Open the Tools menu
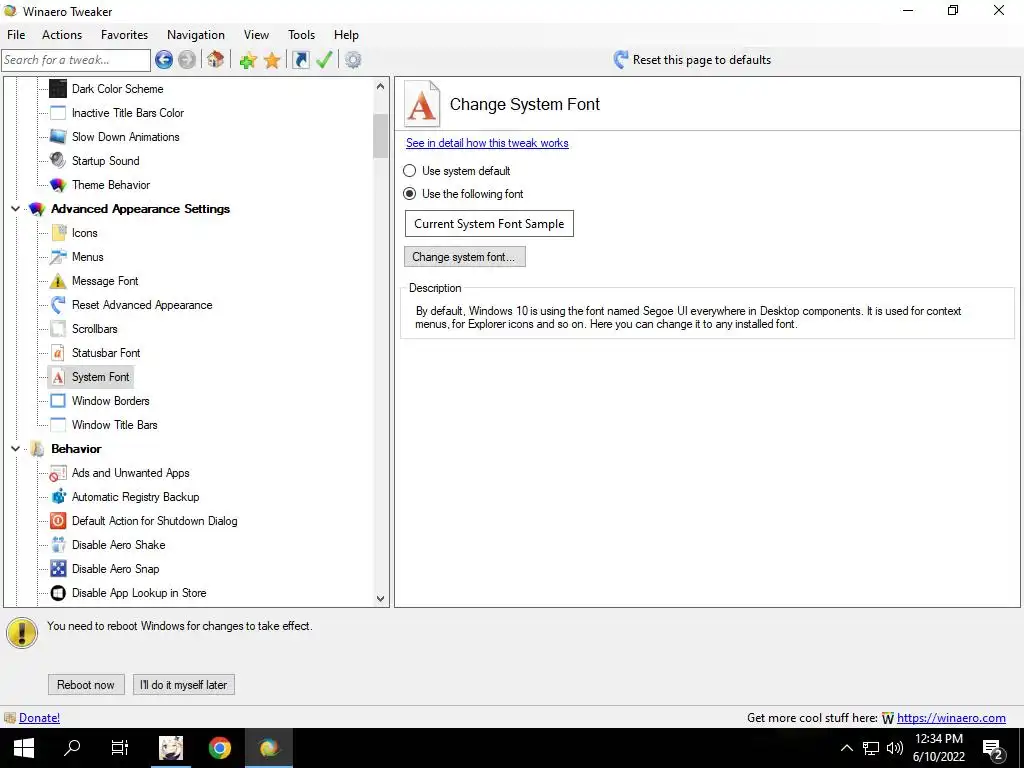1024x768 pixels. [302, 35]
